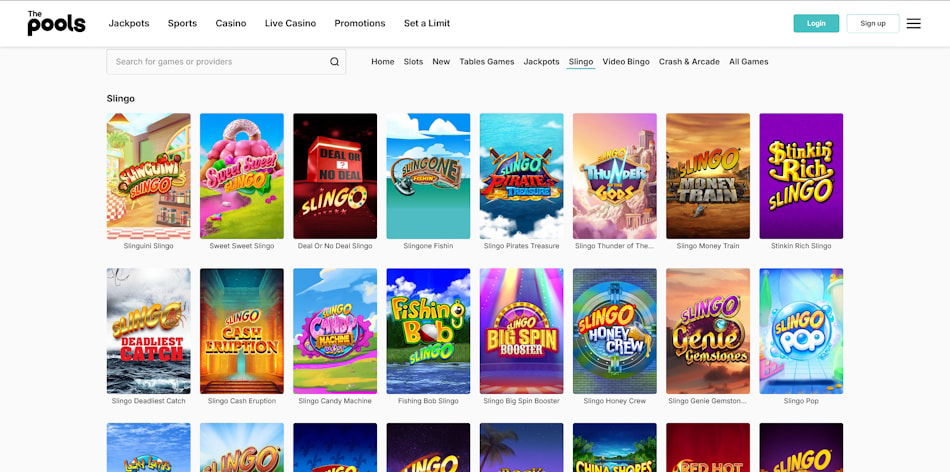Open Casino in the top navigation

coord(231,24)
